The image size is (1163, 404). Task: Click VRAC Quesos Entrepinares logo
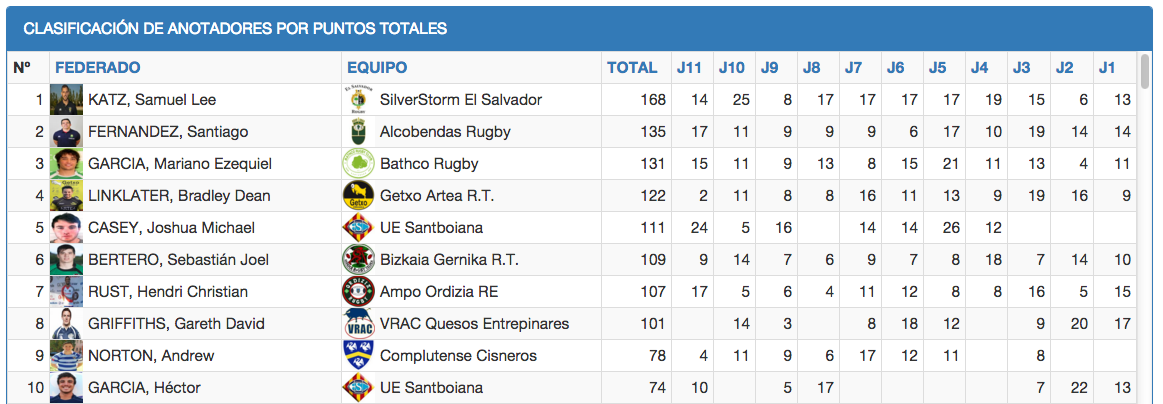[358, 324]
